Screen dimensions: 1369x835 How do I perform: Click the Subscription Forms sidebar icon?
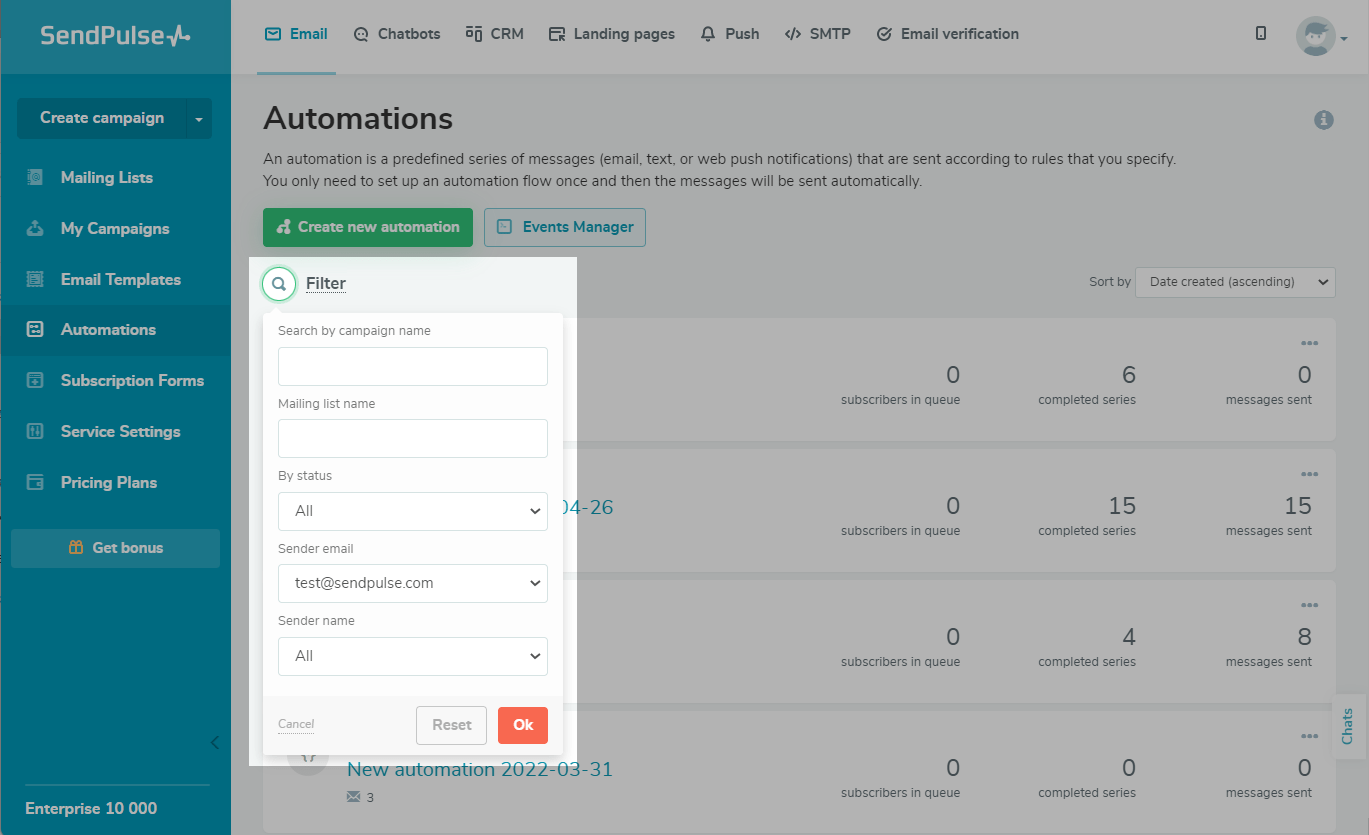tap(35, 380)
